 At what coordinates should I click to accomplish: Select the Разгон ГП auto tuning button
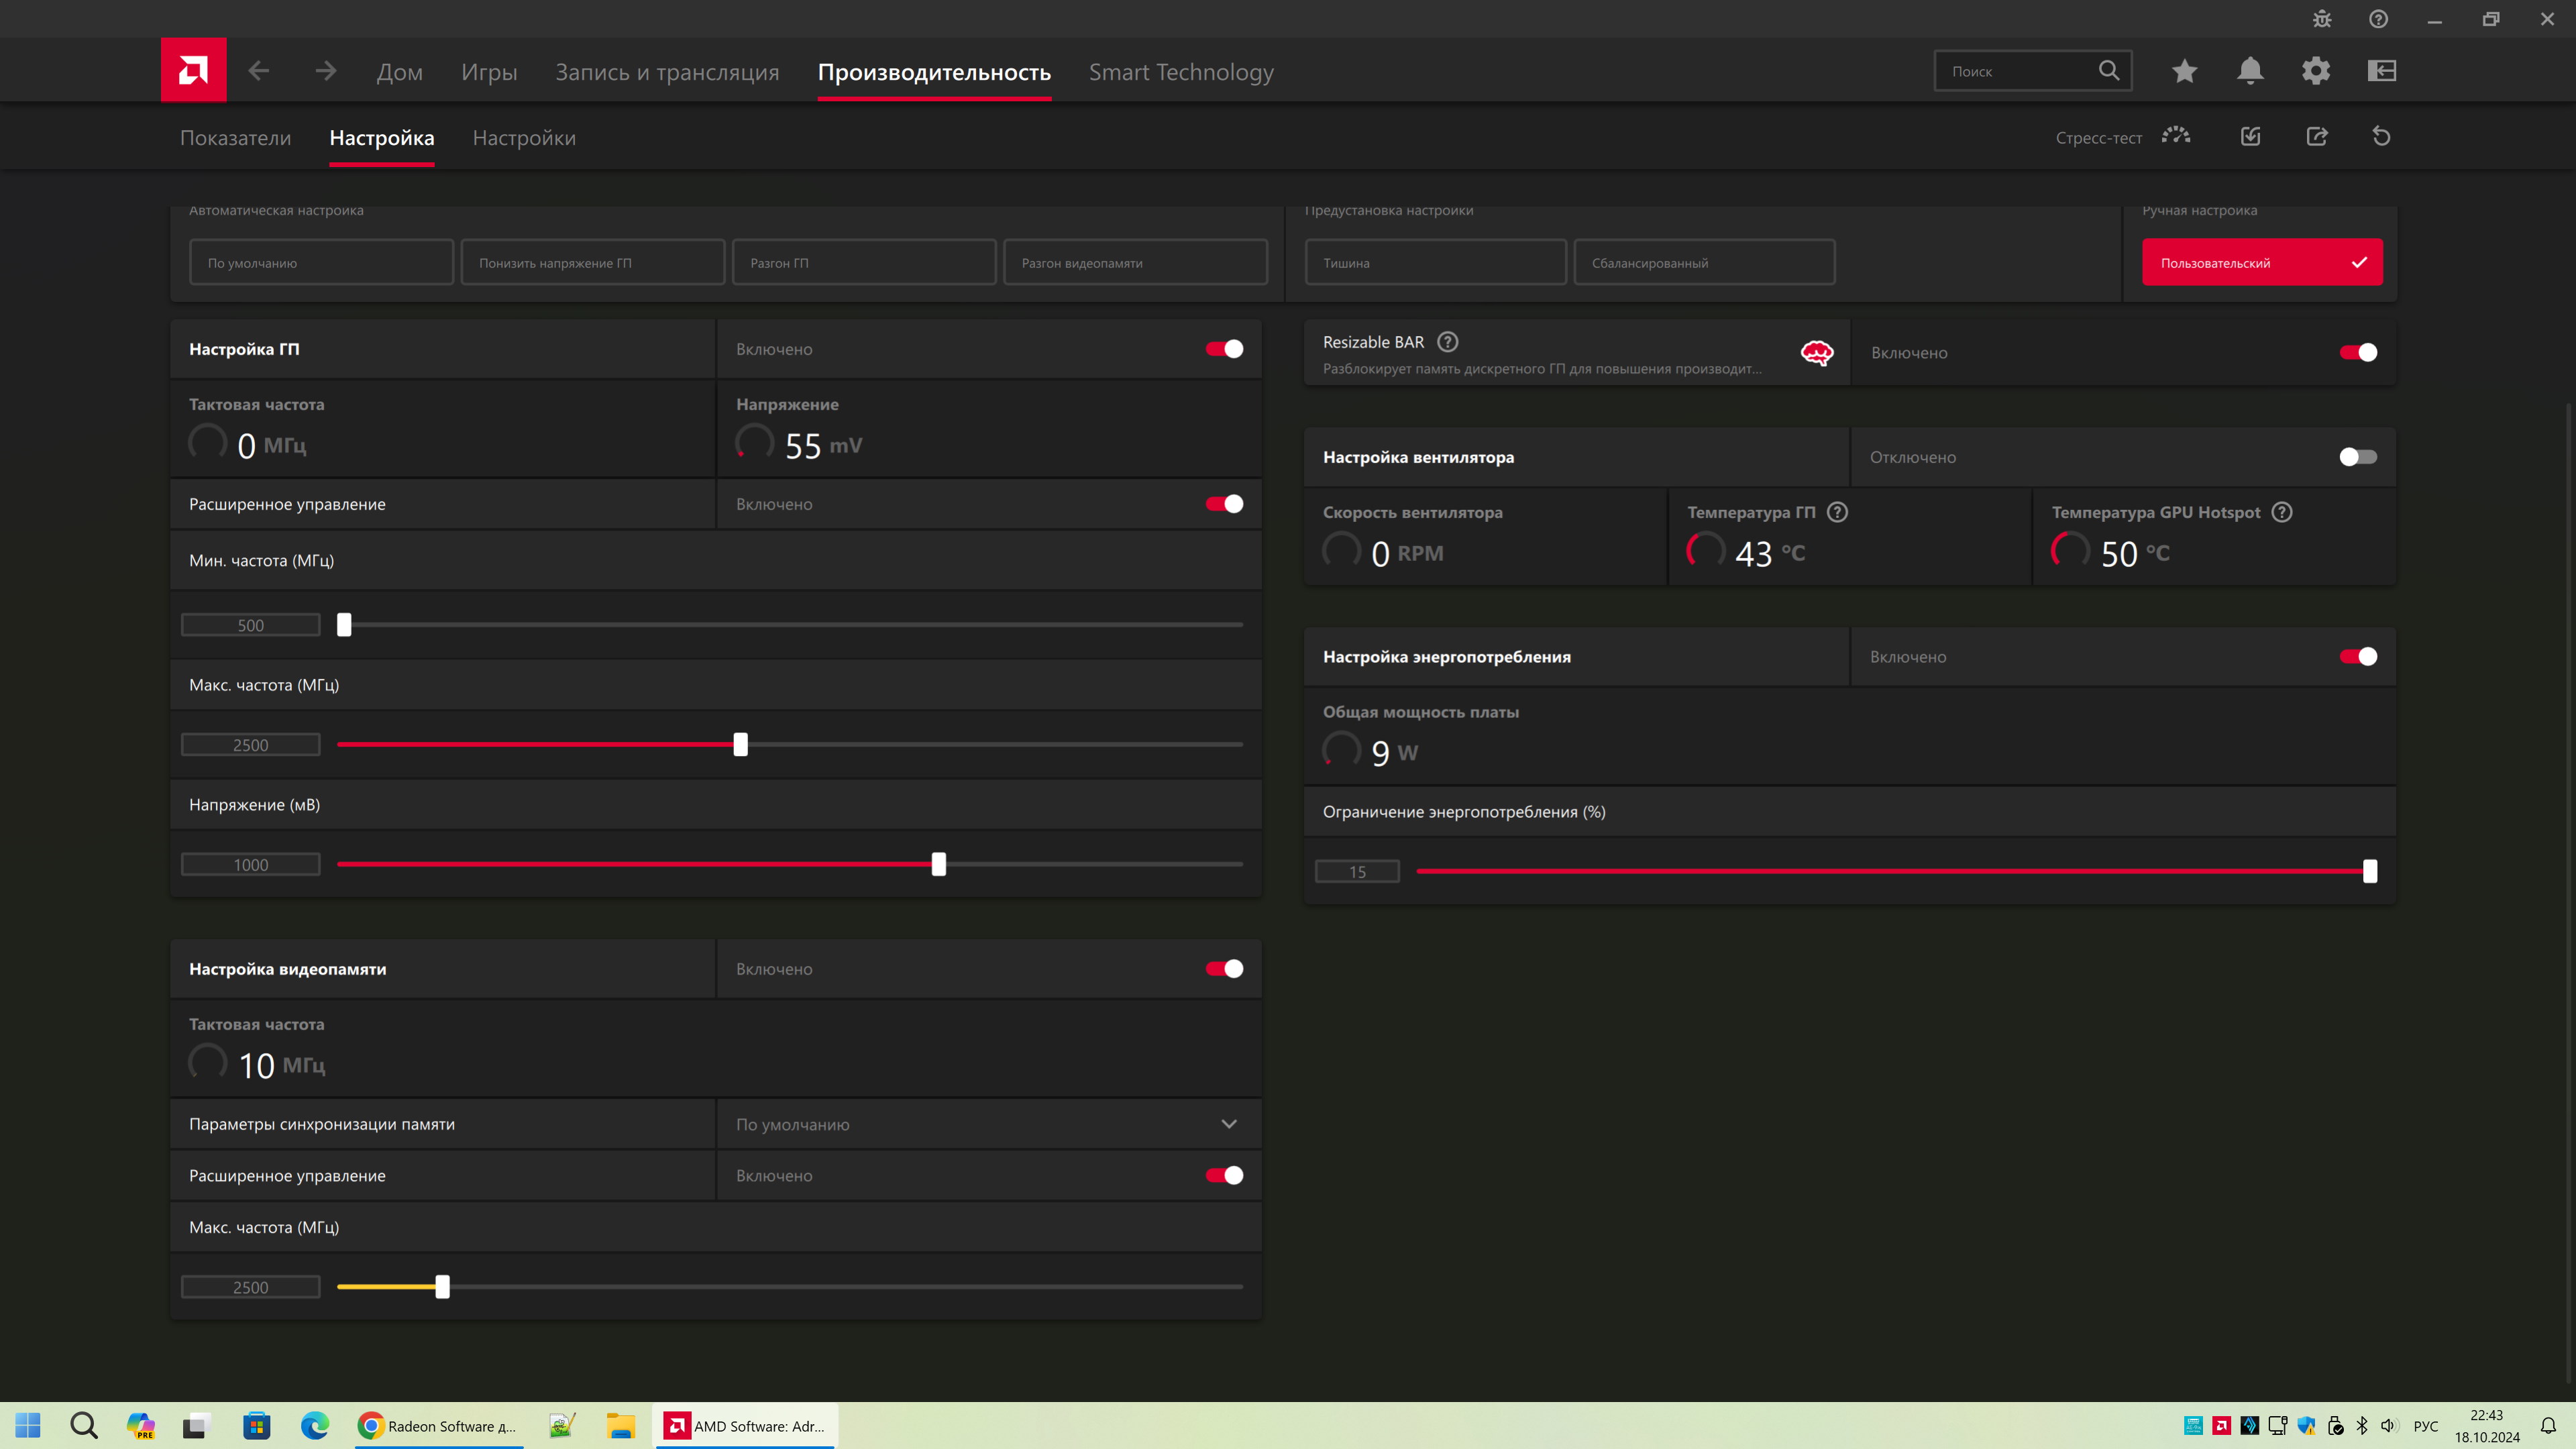pos(864,263)
